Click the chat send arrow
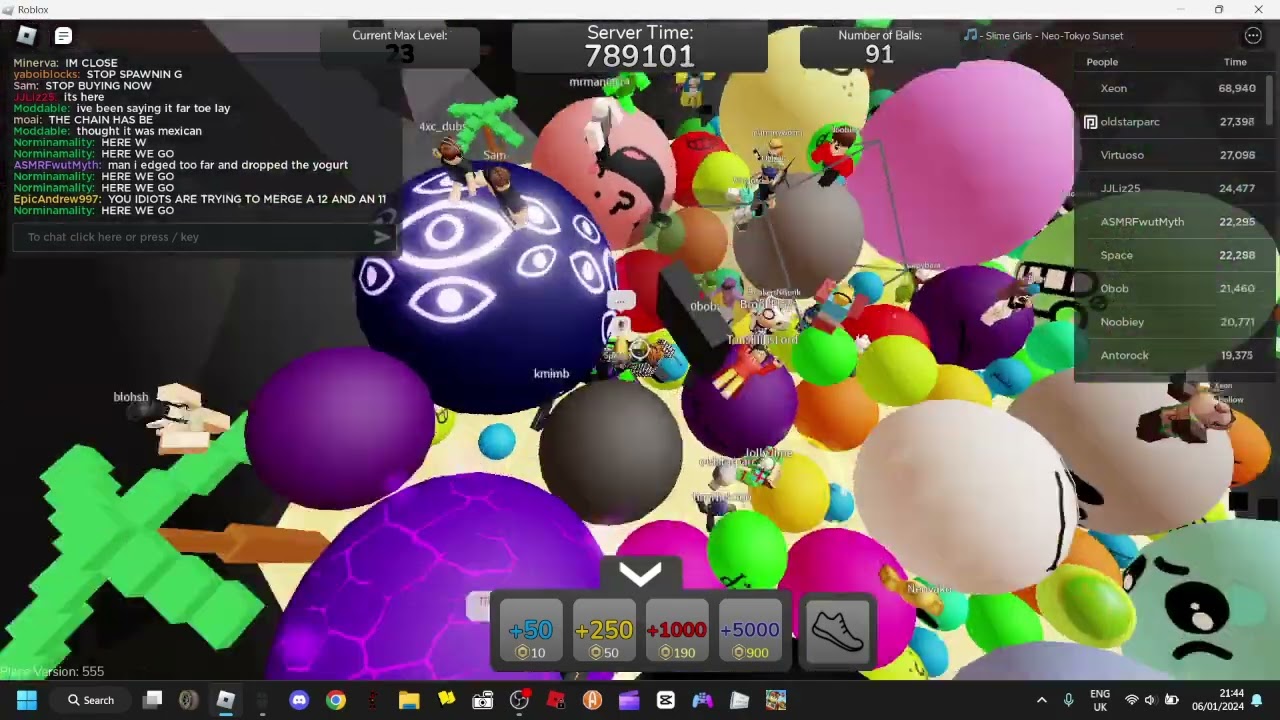 pyautogui.click(x=381, y=237)
